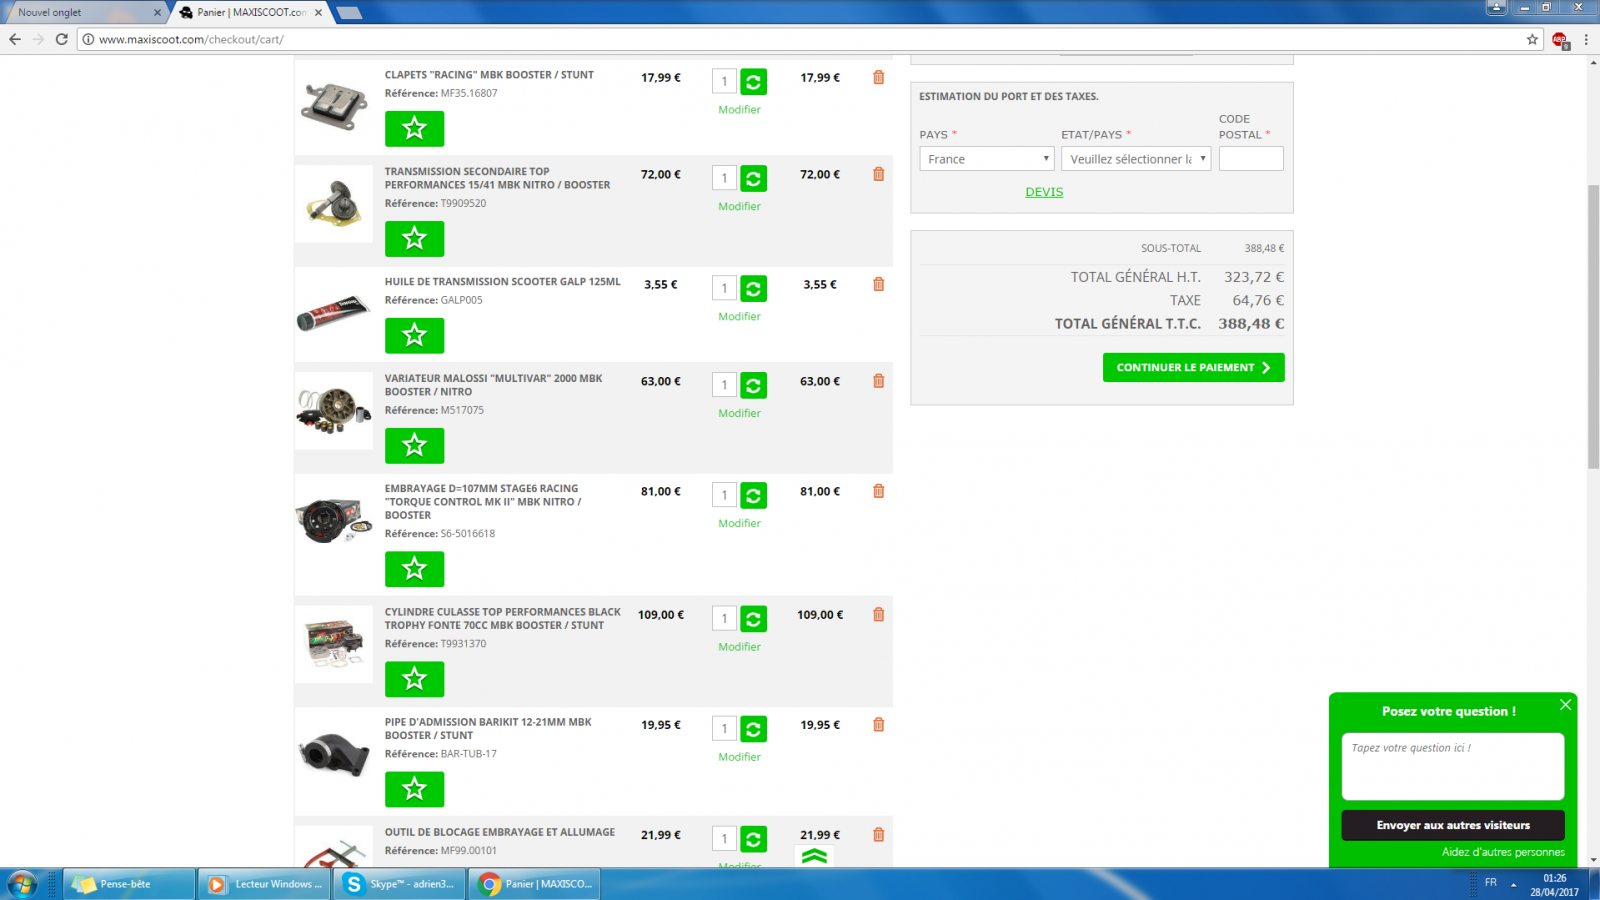Add Embrayage Stage6 Torque Control to favorites
This screenshot has height=900, width=1600.
414,569
